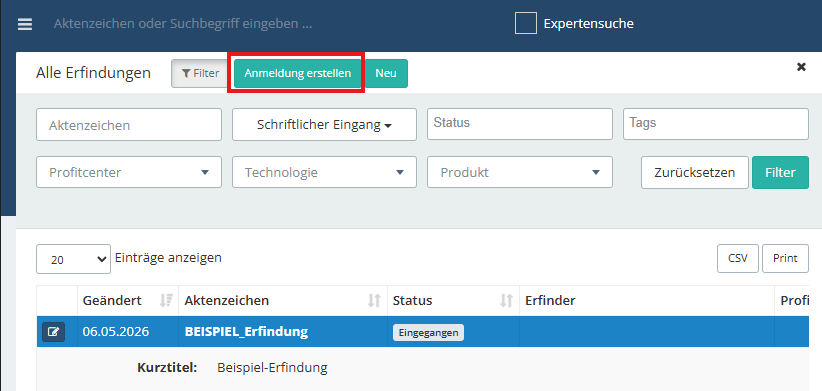Click the Neu button
822x391 pixels.
tap(386, 73)
